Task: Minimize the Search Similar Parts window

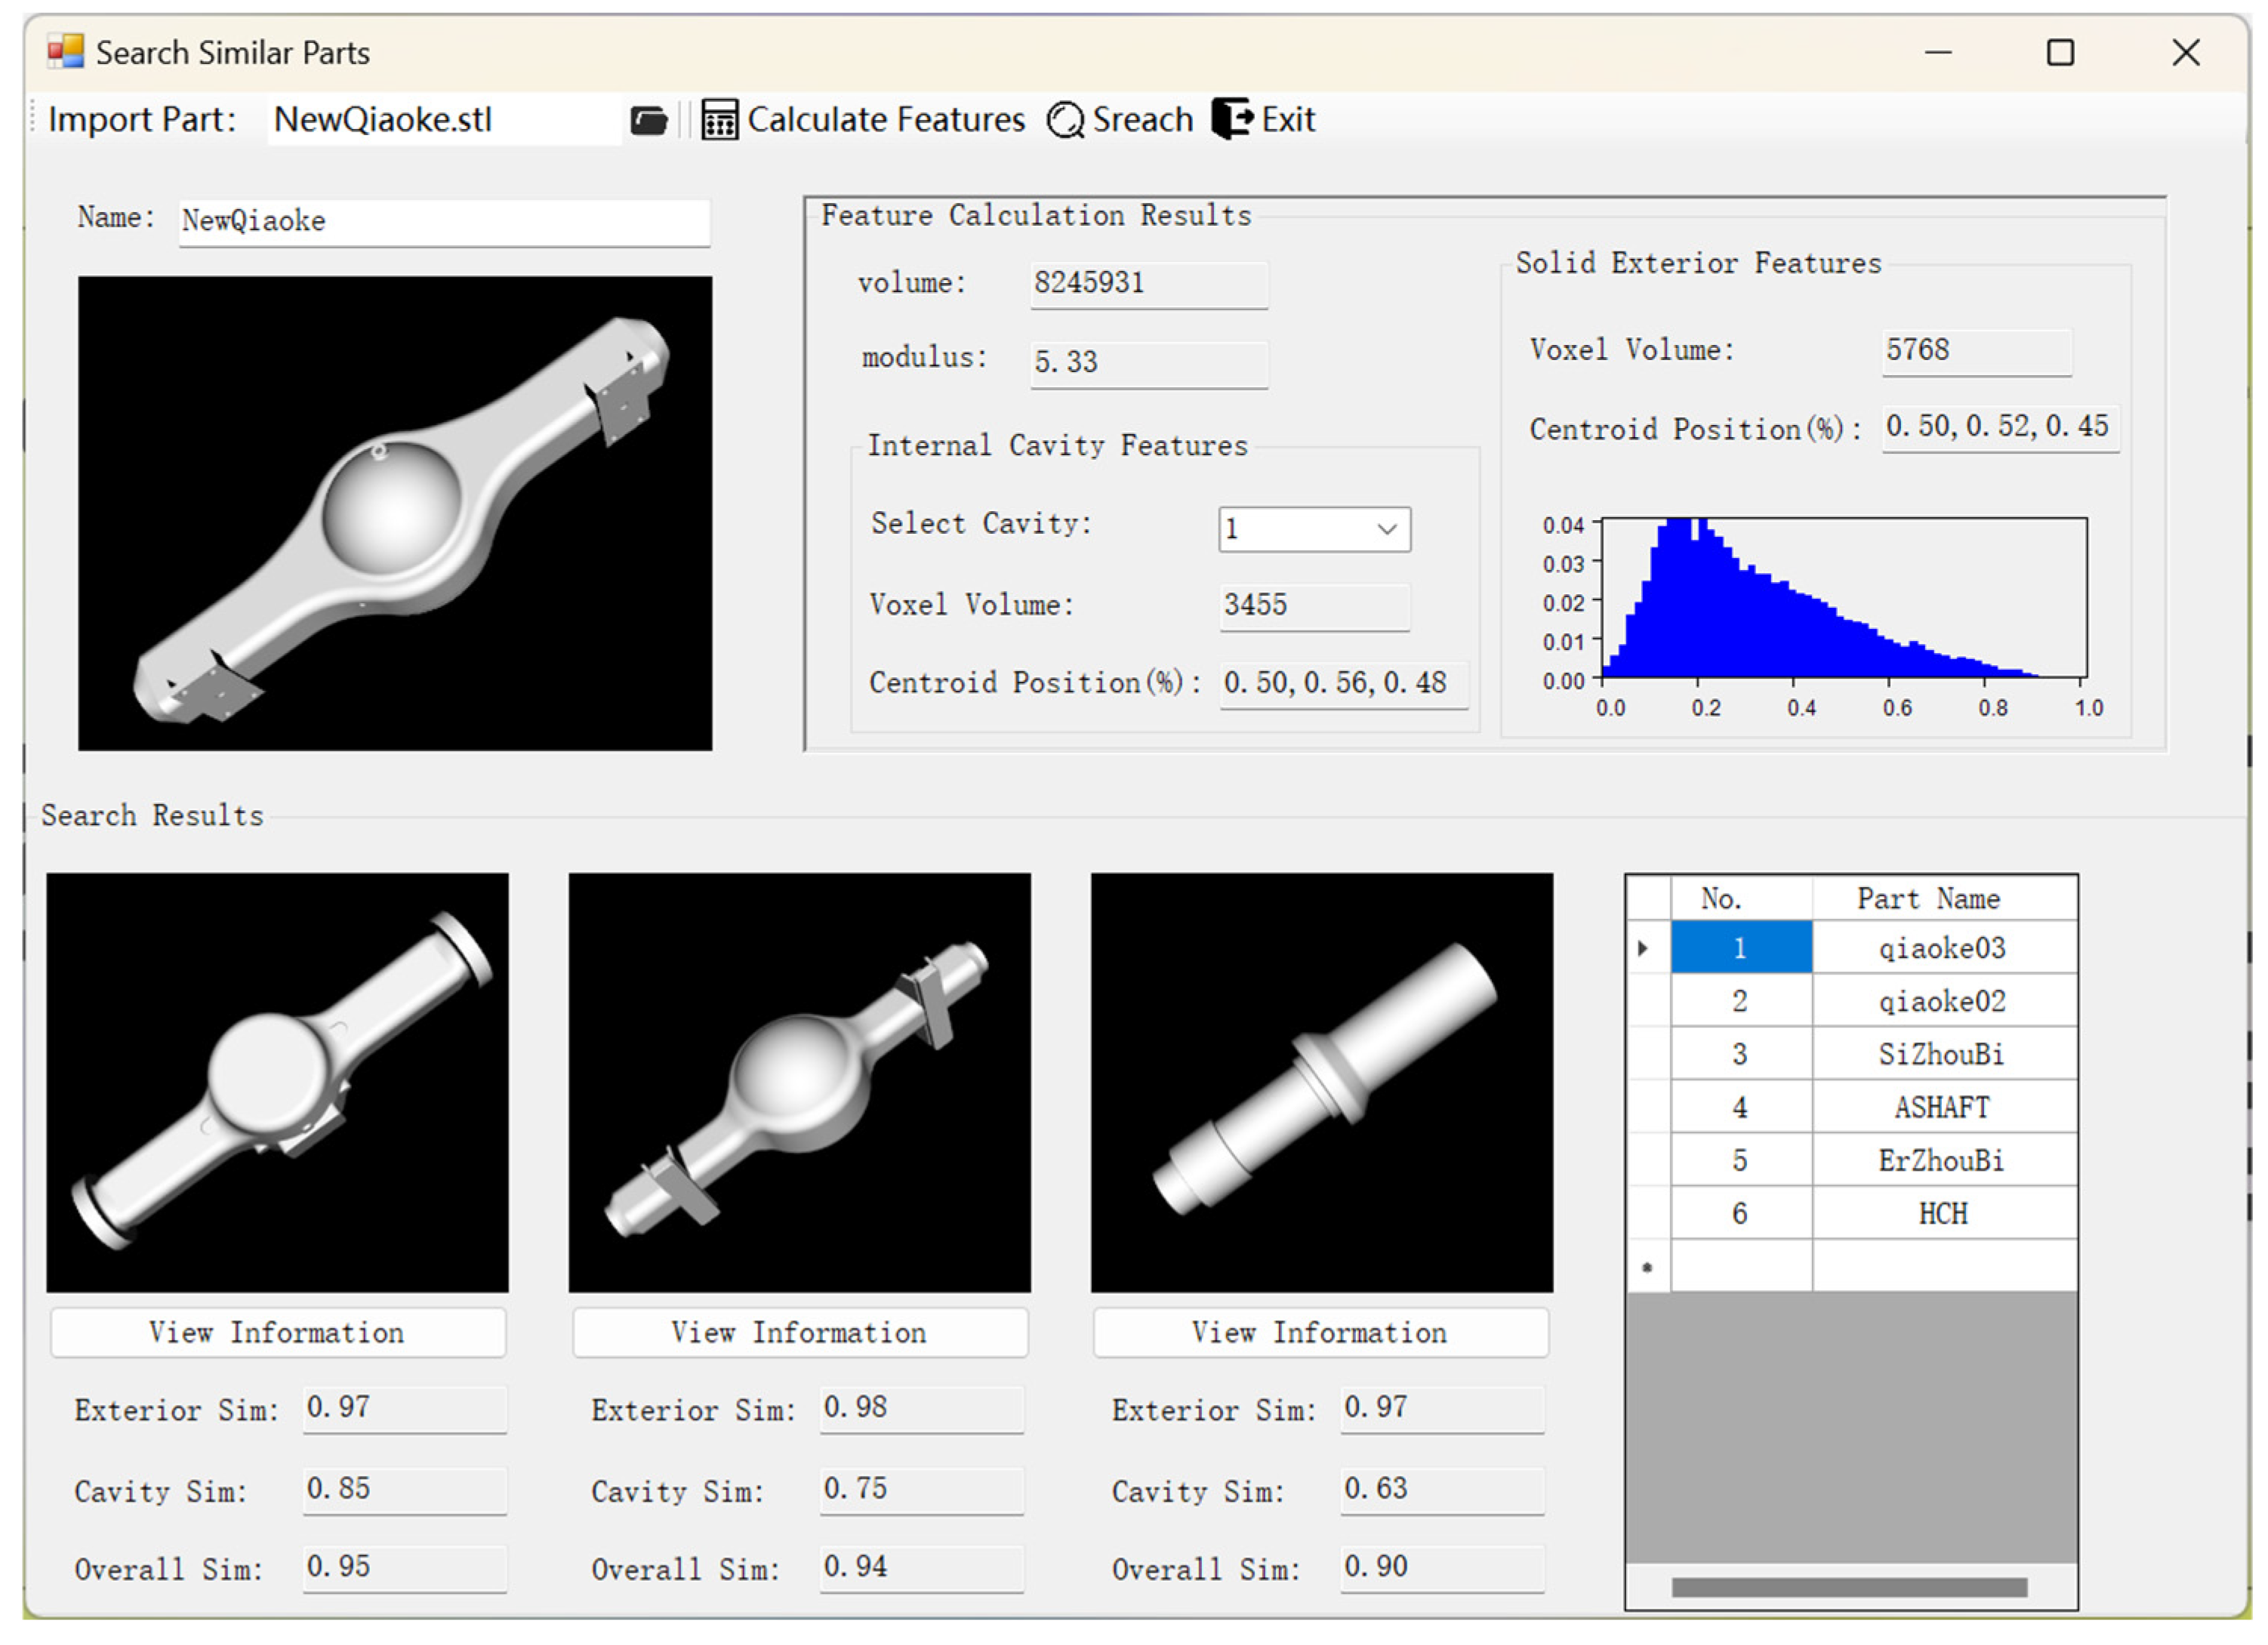Action: coord(1938,53)
